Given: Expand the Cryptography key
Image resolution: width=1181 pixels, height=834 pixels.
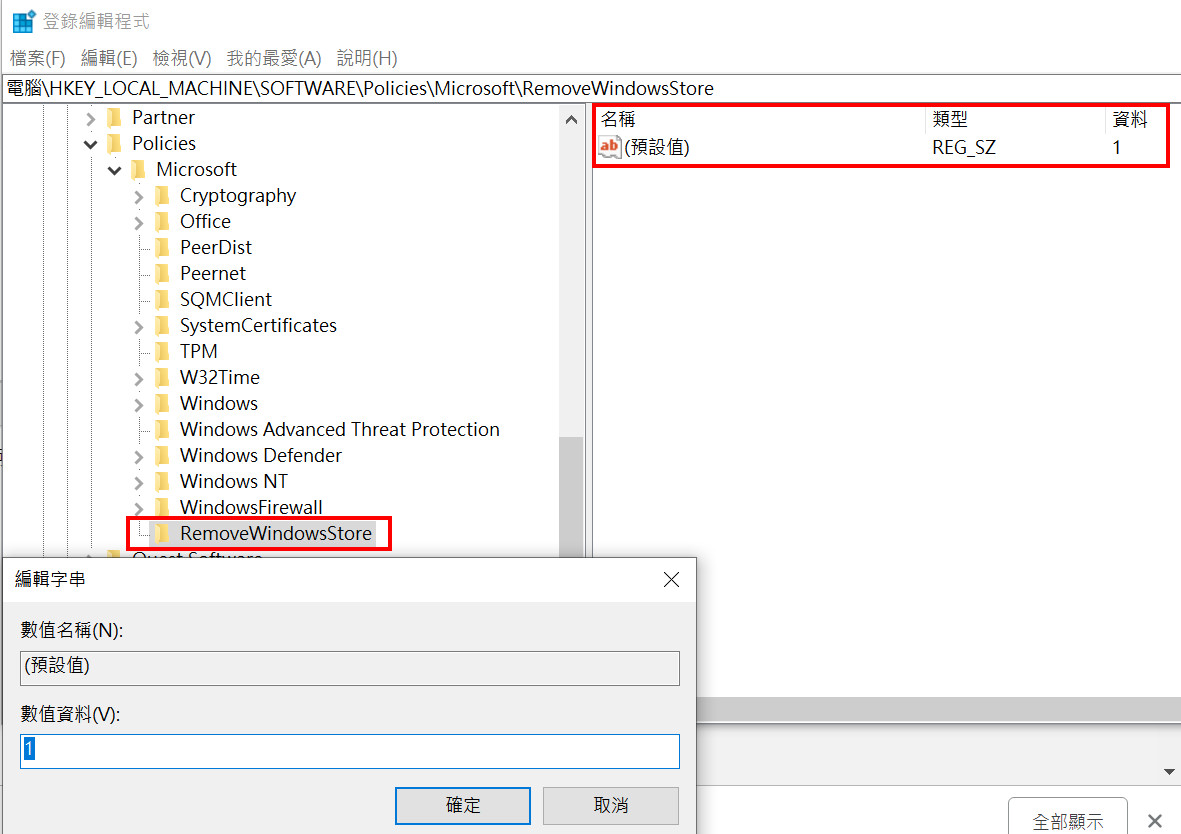Looking at the screenshot, I should pyautogui.click(x=139, y=197).
